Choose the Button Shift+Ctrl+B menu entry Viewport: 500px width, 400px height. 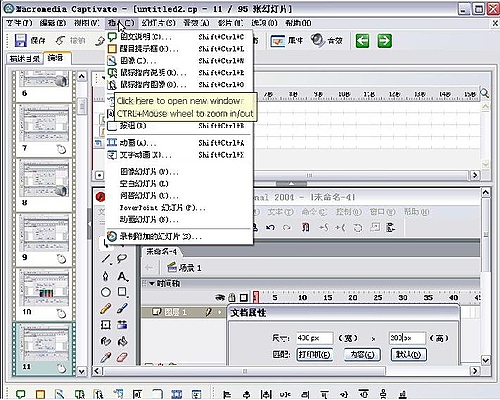click(179, 126)
